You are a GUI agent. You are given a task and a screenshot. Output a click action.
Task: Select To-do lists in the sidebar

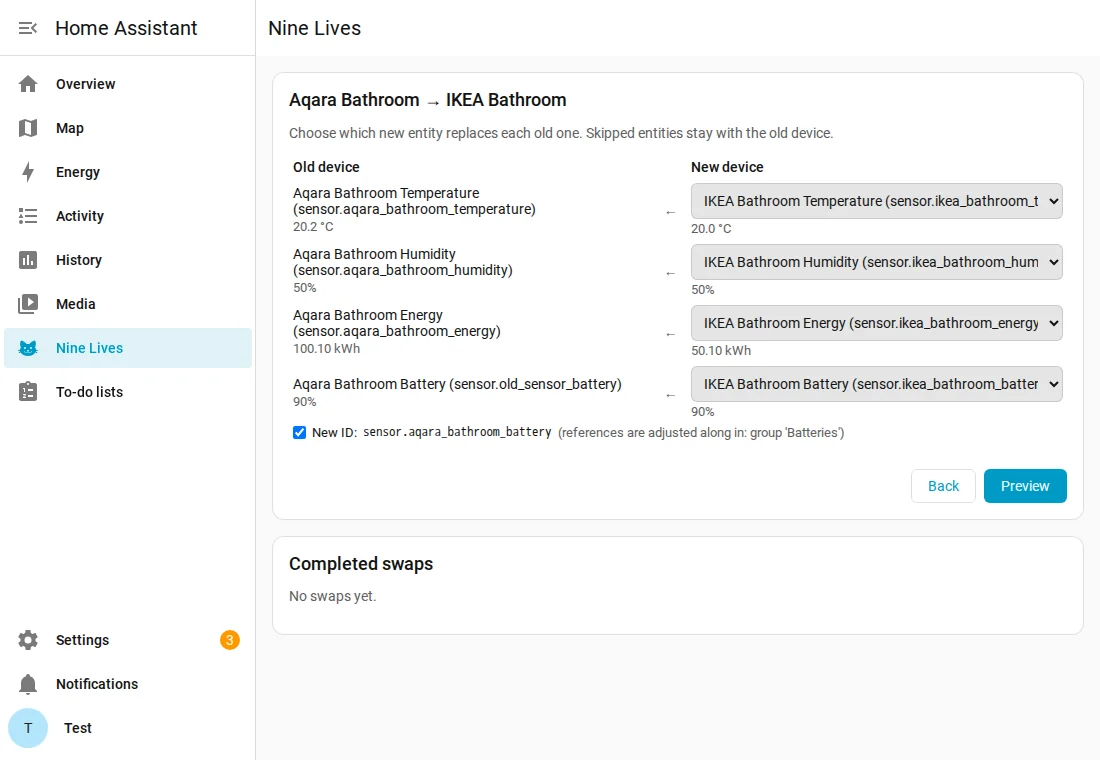pyautogui.click(x=128, y=392)
